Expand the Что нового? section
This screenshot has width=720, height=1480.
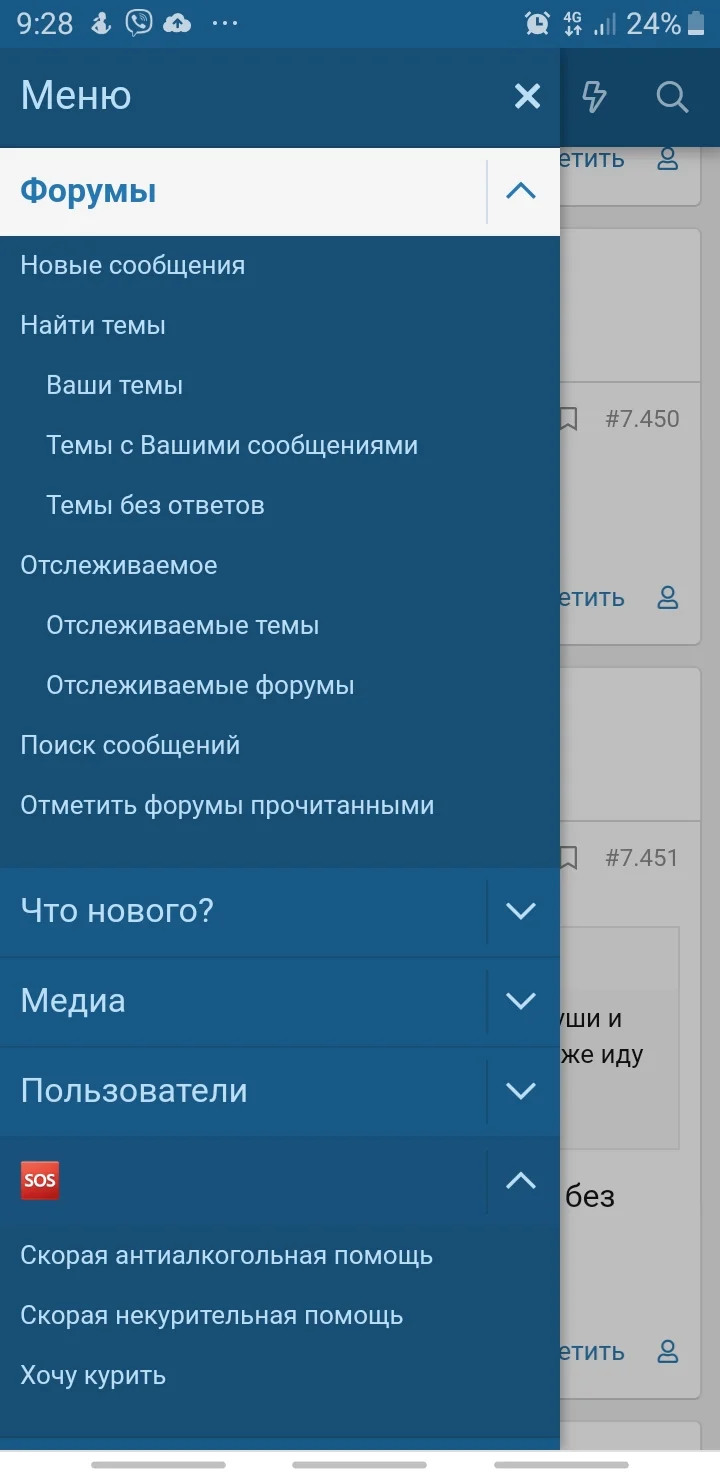coord(519,911)
